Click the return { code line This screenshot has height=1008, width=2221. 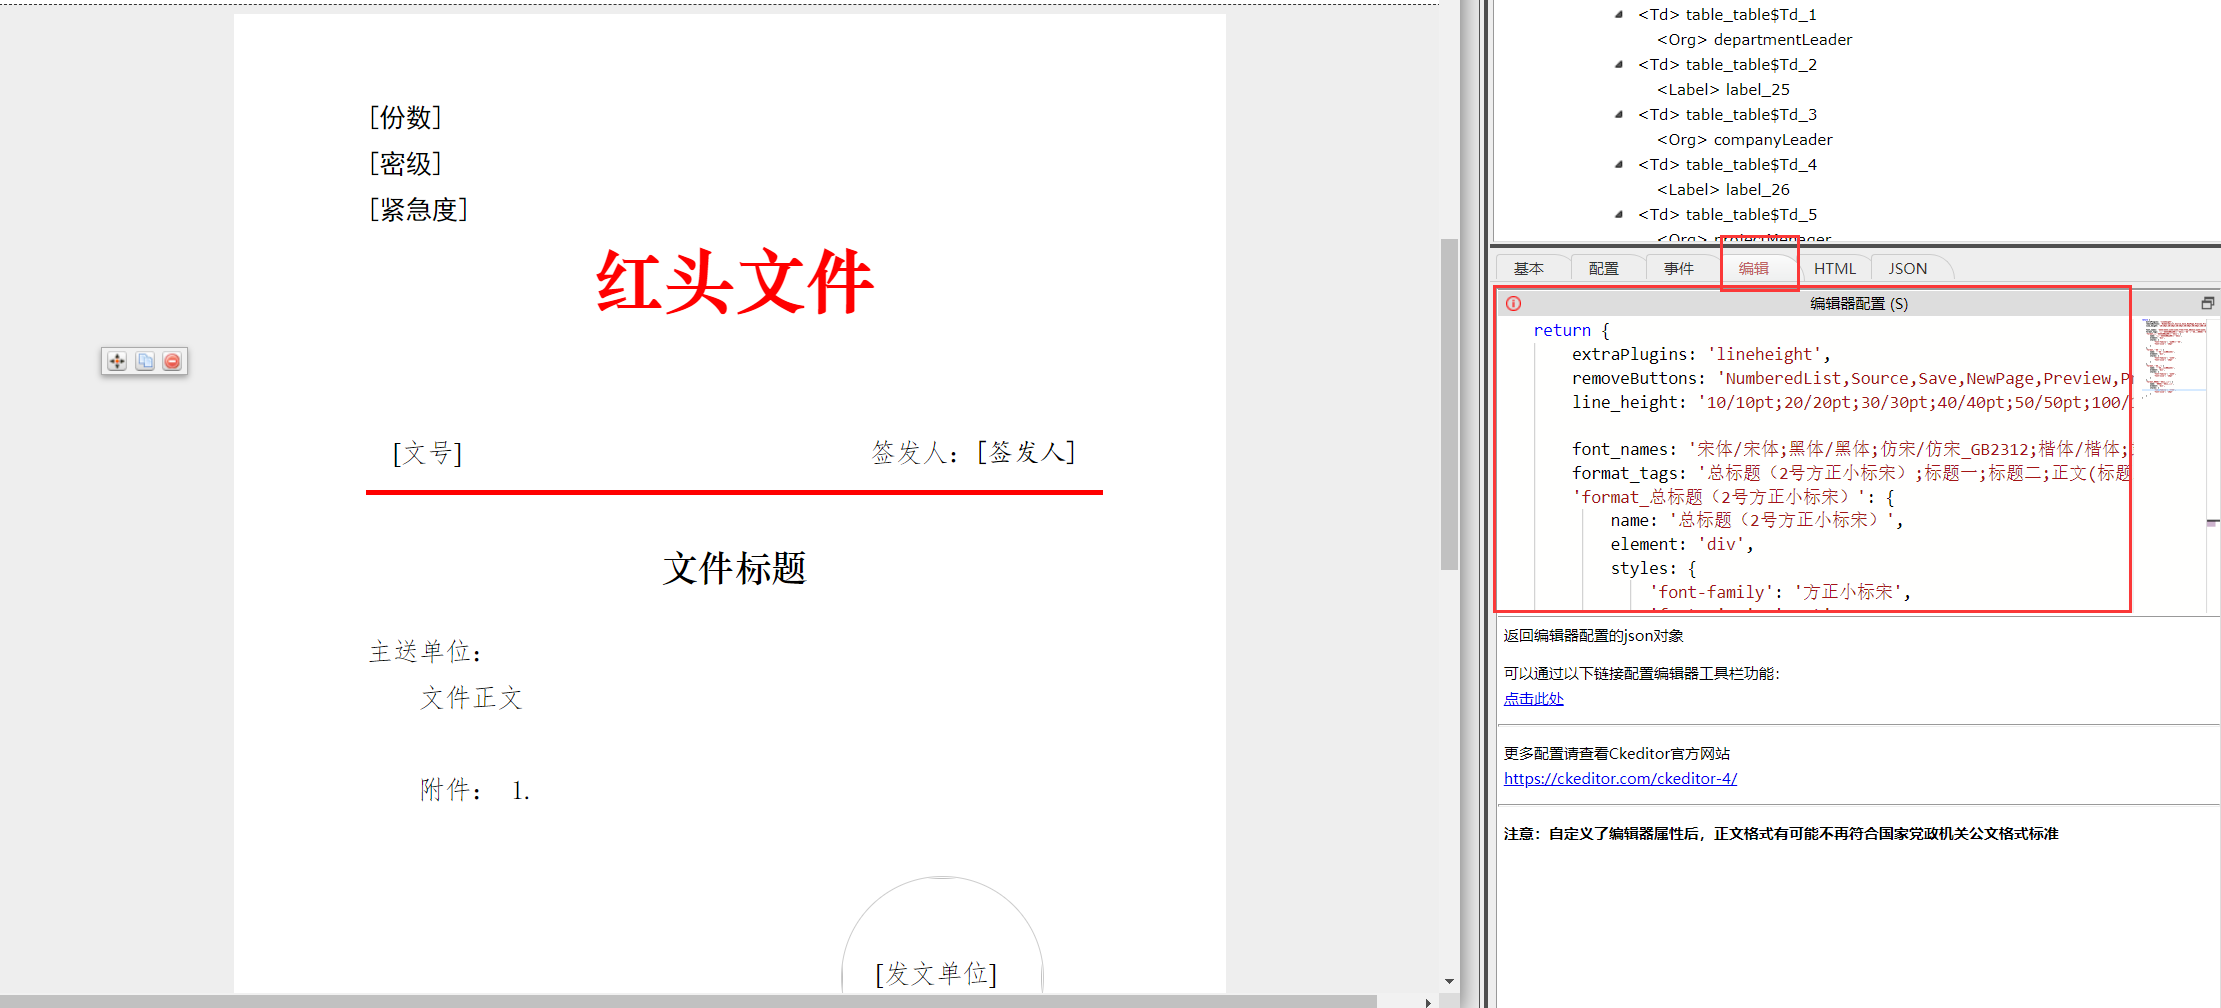(1571, 330)
